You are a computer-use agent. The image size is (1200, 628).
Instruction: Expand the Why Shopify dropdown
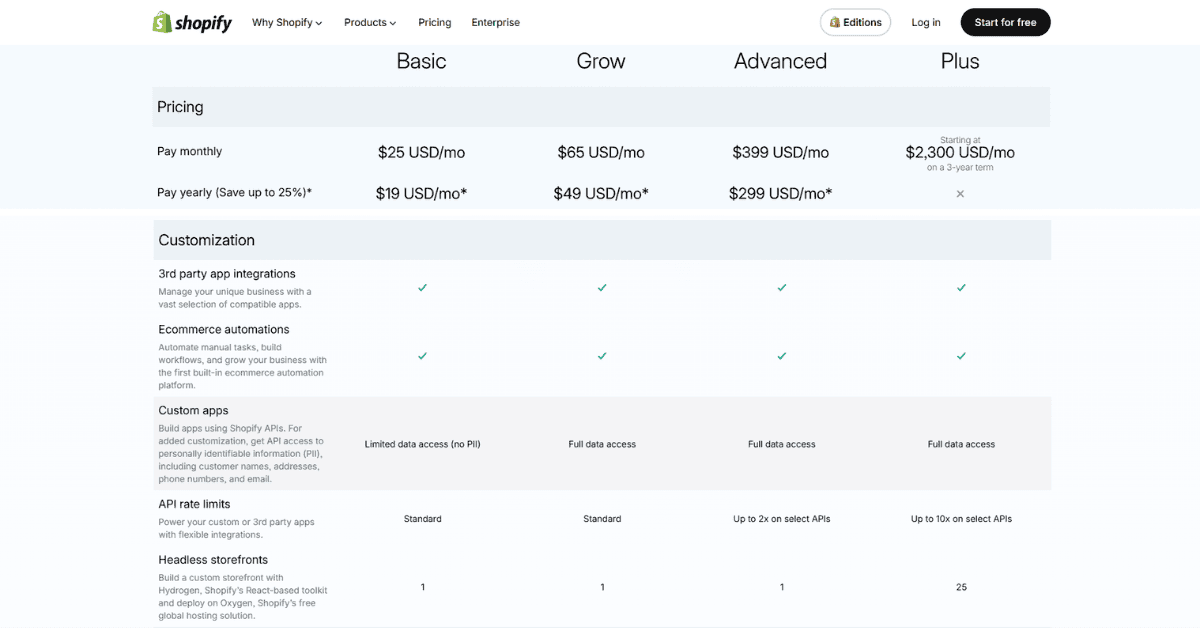click(x=287, y=22)
